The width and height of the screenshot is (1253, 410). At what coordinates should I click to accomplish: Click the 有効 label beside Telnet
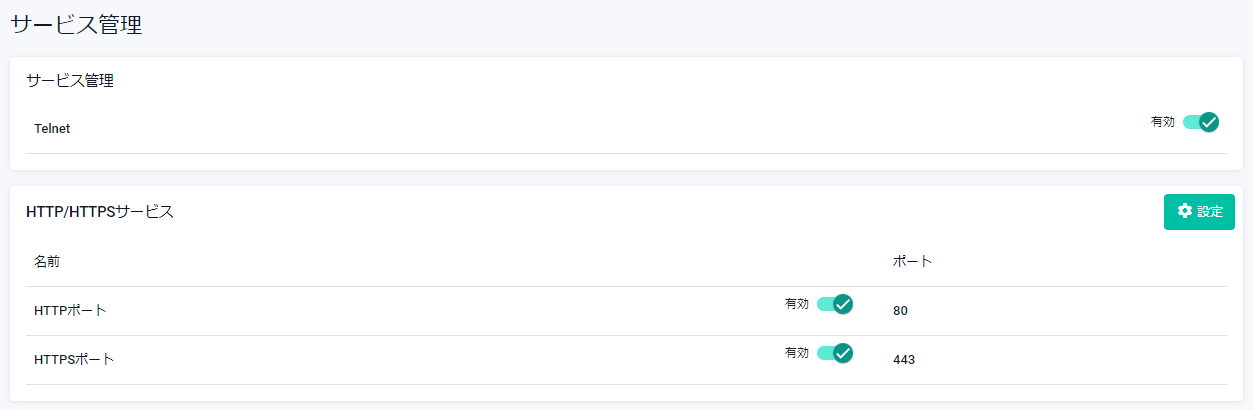(x=1163, y=122)
